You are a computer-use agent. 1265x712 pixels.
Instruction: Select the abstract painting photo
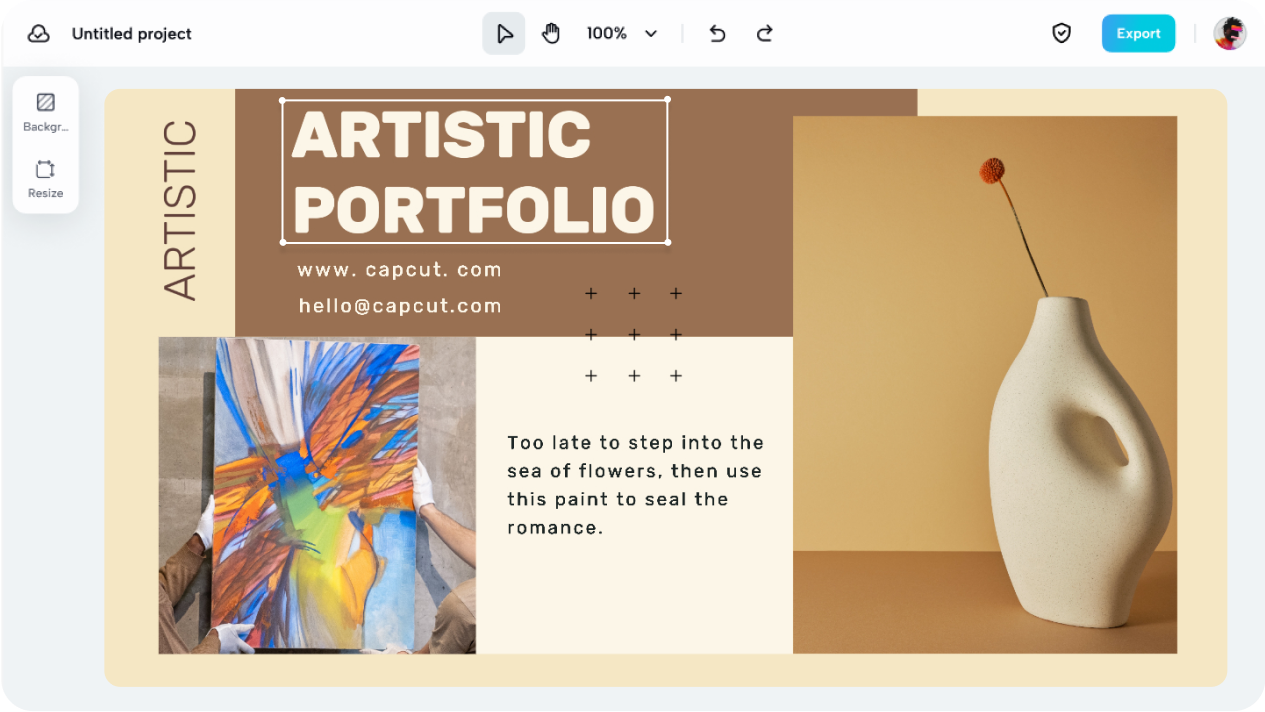(317, 495)
